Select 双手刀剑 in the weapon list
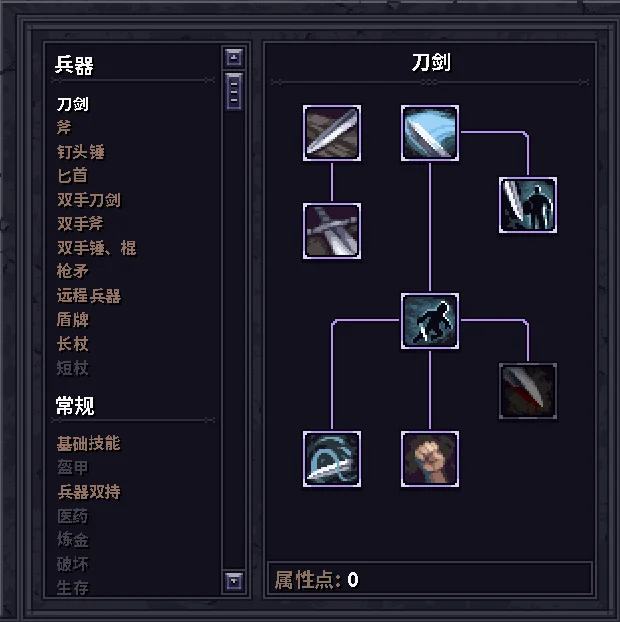The width and height of the screenshot is (620, 622). click(88, 200)
